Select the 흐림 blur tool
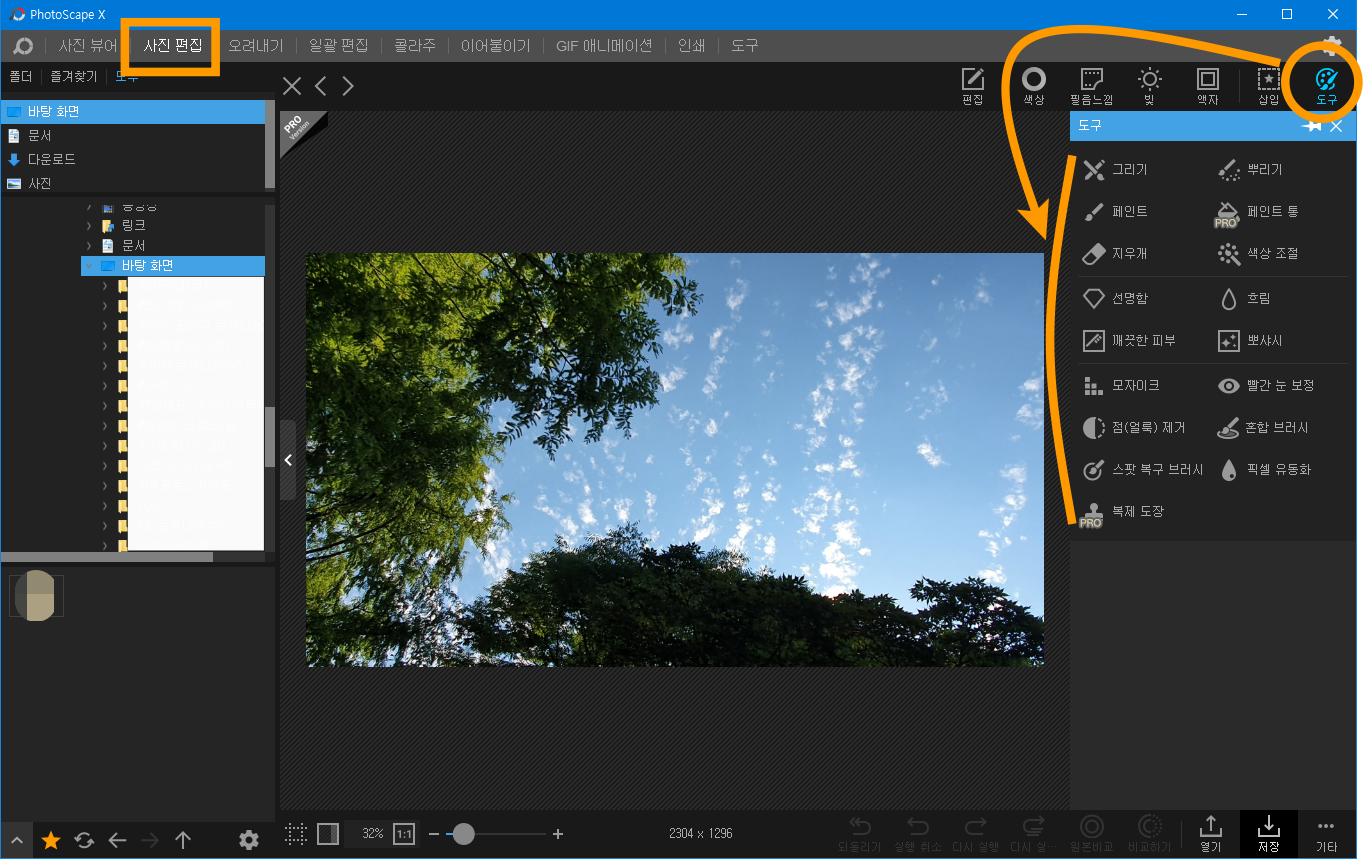 1244,299
